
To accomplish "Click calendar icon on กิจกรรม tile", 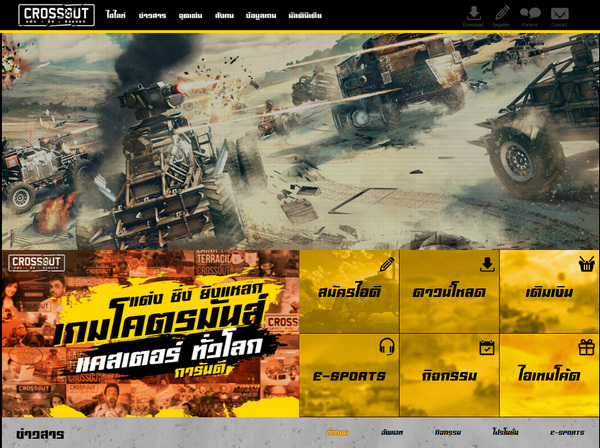I will coord(487,347).
